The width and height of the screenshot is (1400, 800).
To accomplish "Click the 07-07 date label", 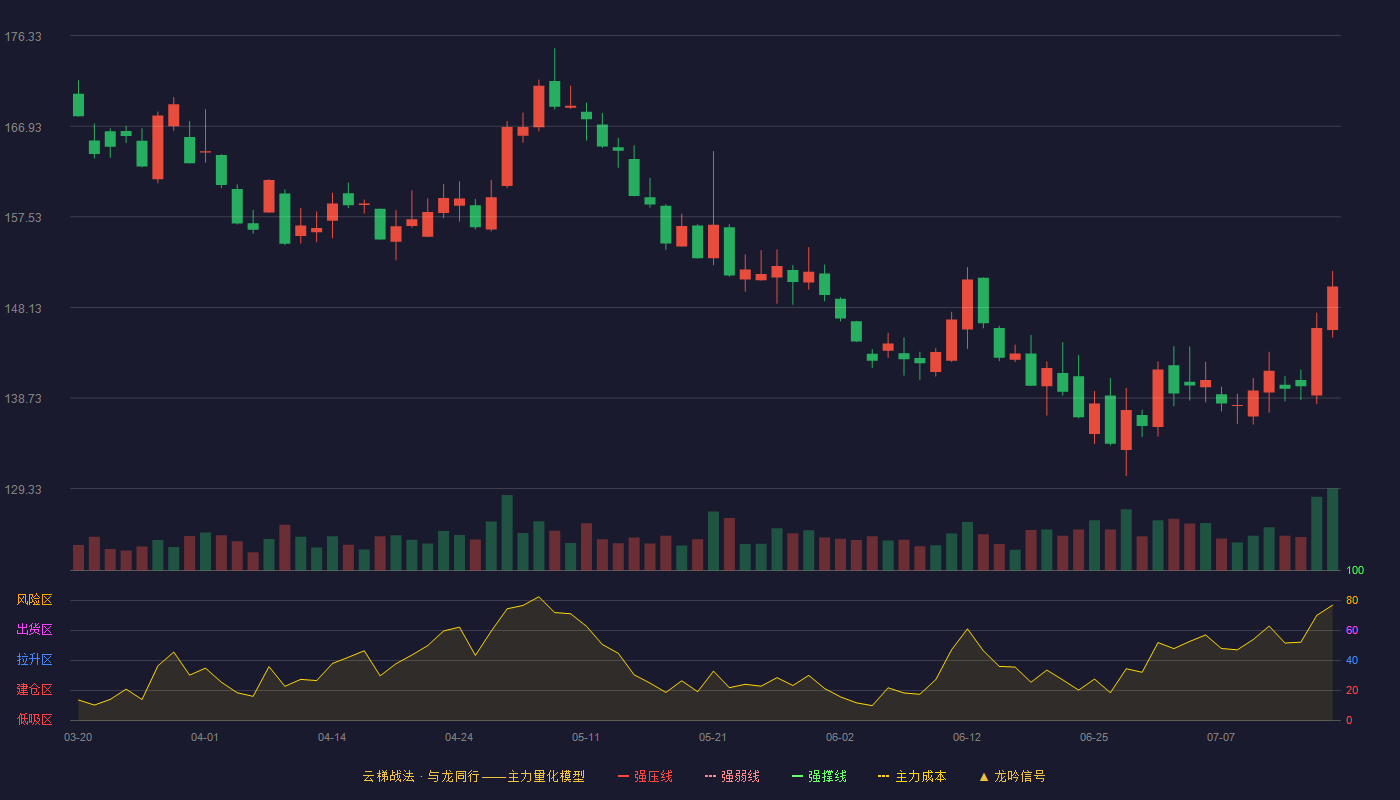I will (x=1221, y=737).
